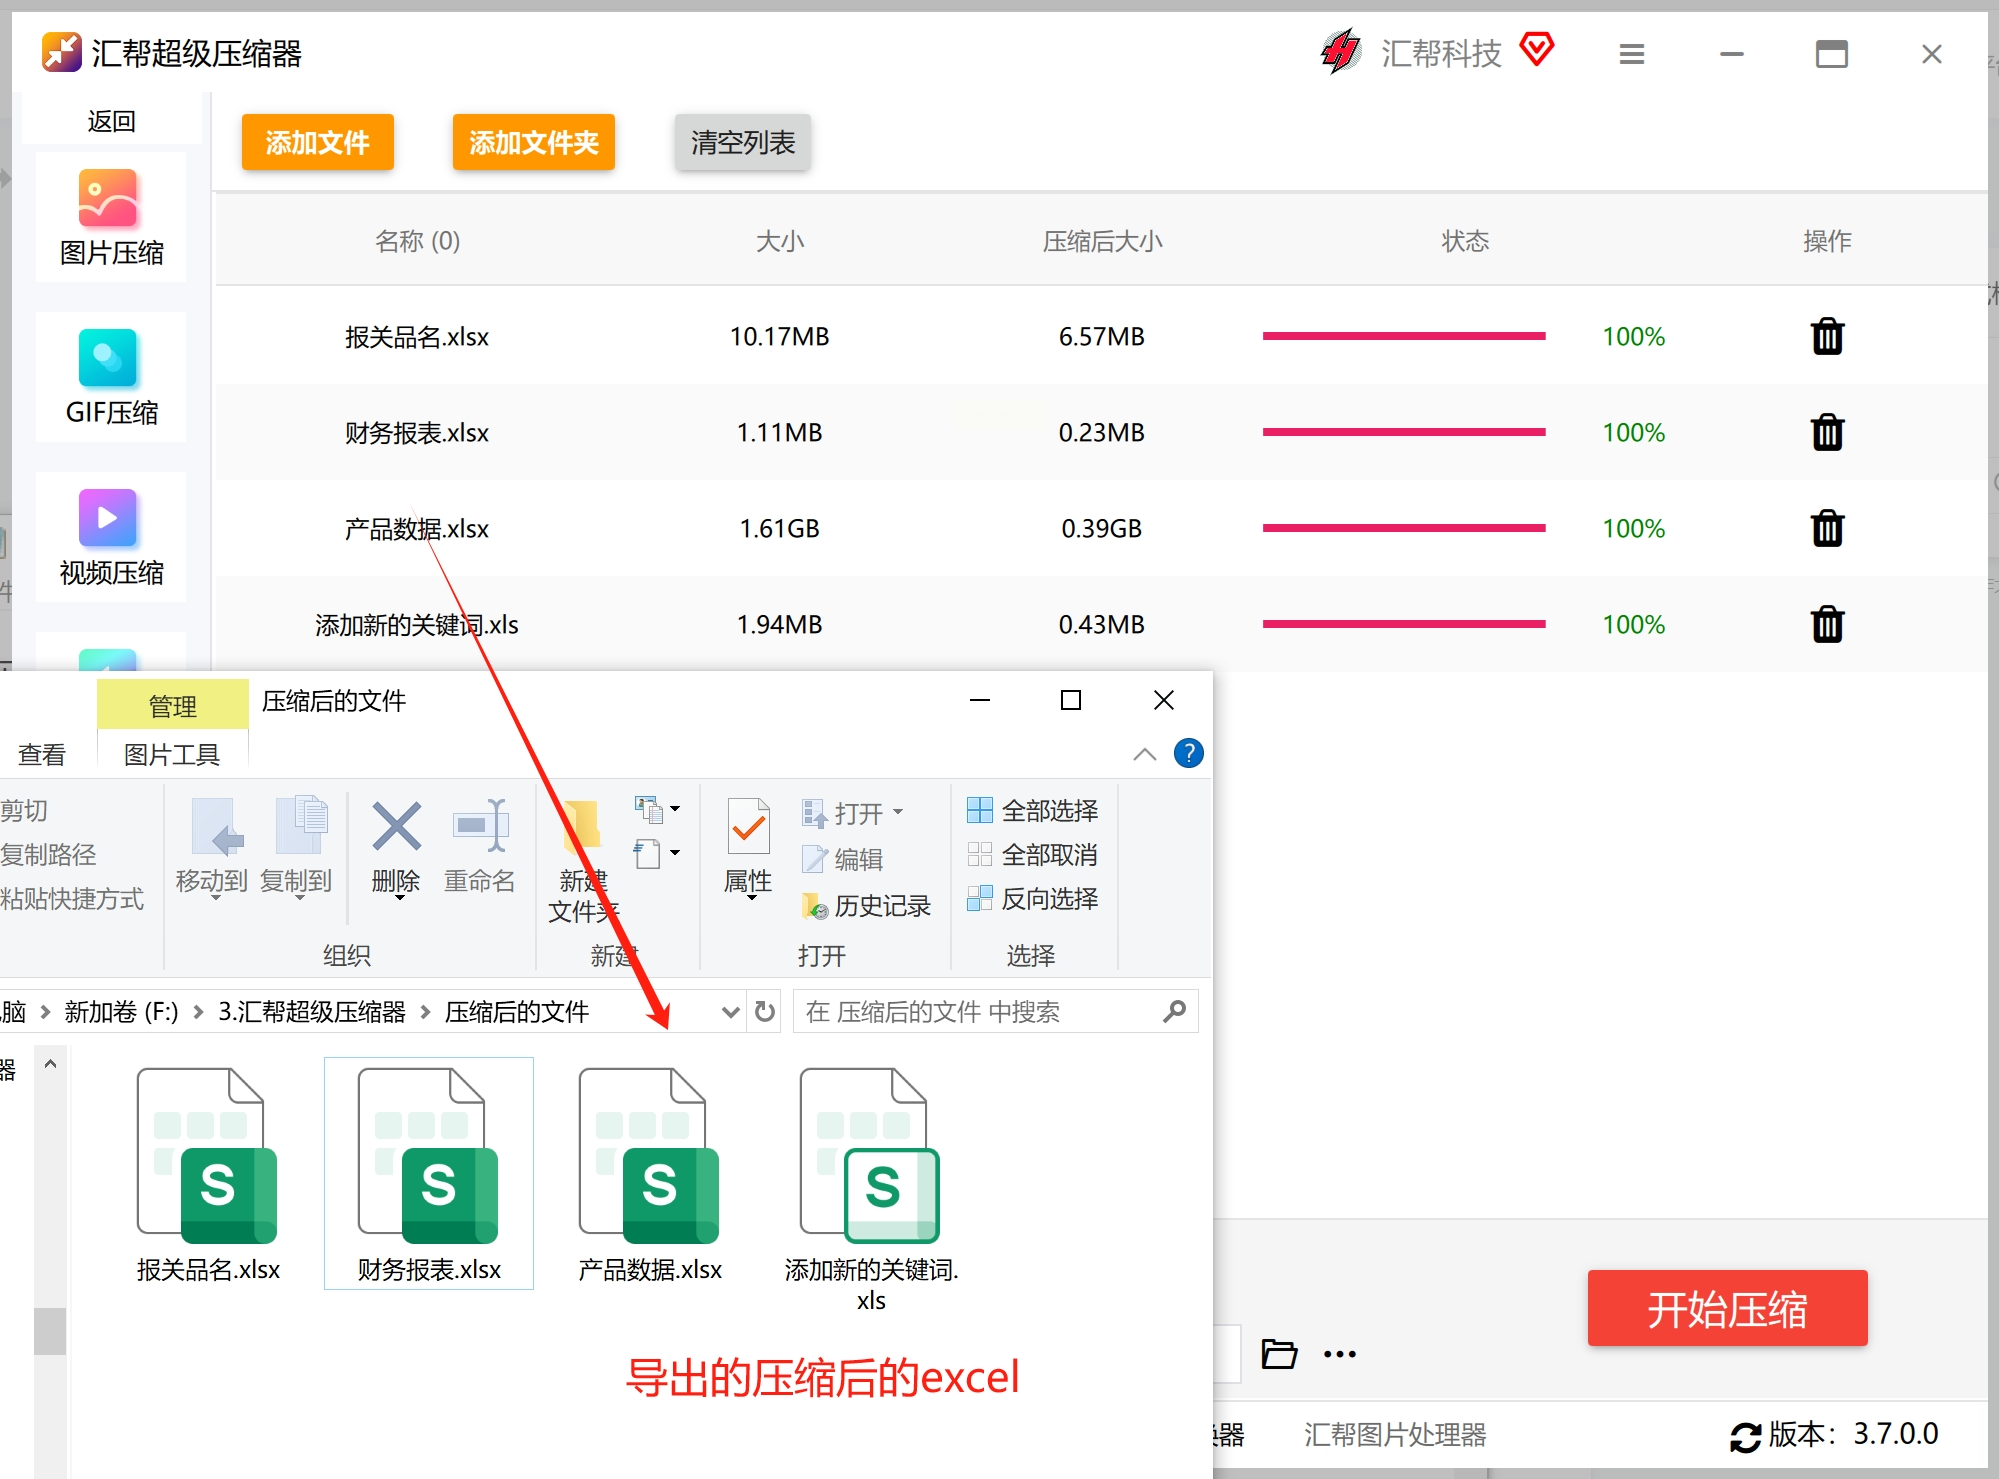
Task: Open the 属性 properties icon
Action: [x=748, y=828]
